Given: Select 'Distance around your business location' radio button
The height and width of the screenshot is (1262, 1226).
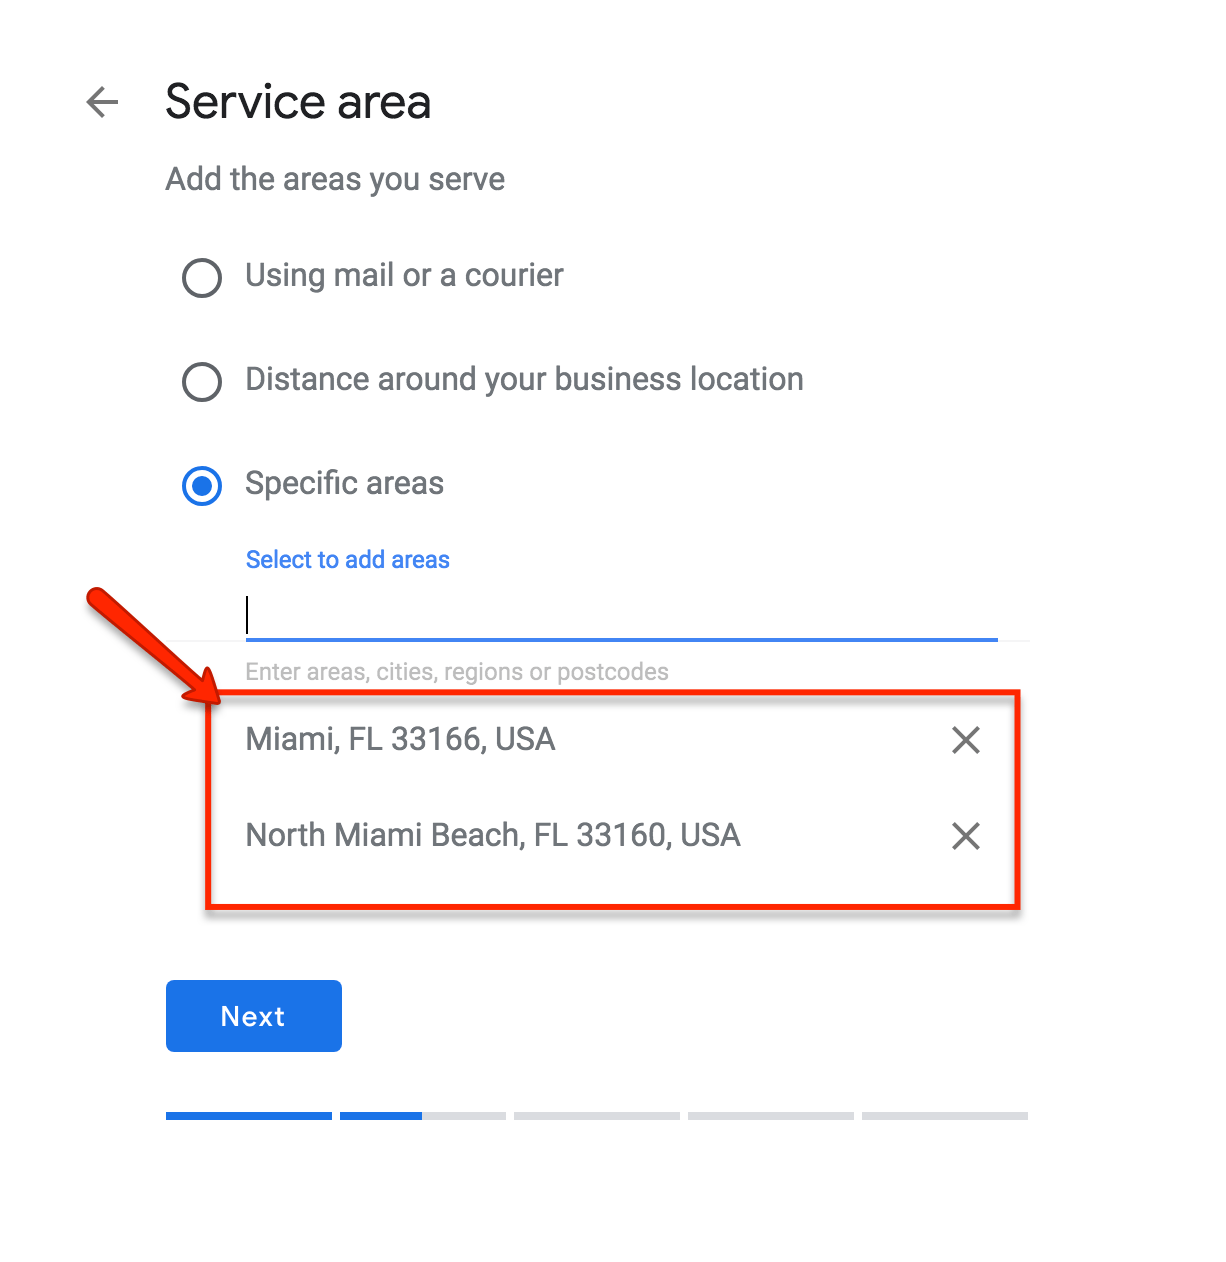Looking at the screenshot, I should point(202,381).
